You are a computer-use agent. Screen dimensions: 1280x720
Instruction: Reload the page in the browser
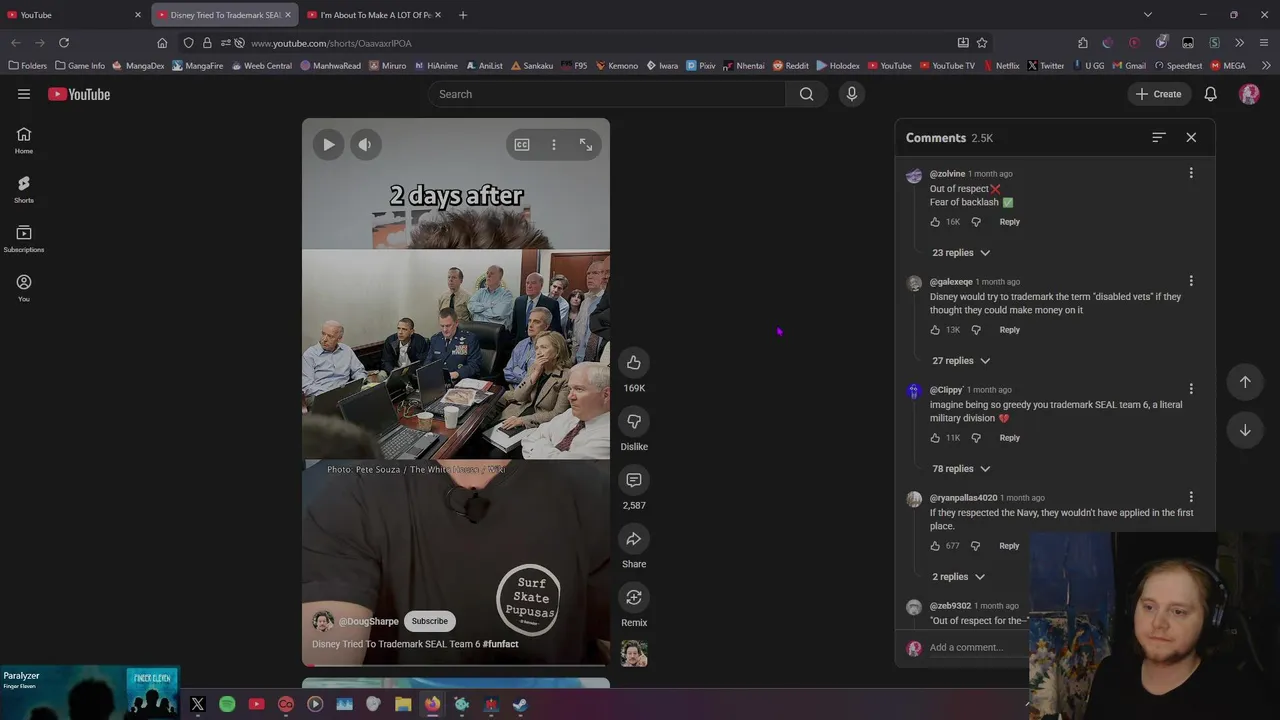[x=64, y=43]
